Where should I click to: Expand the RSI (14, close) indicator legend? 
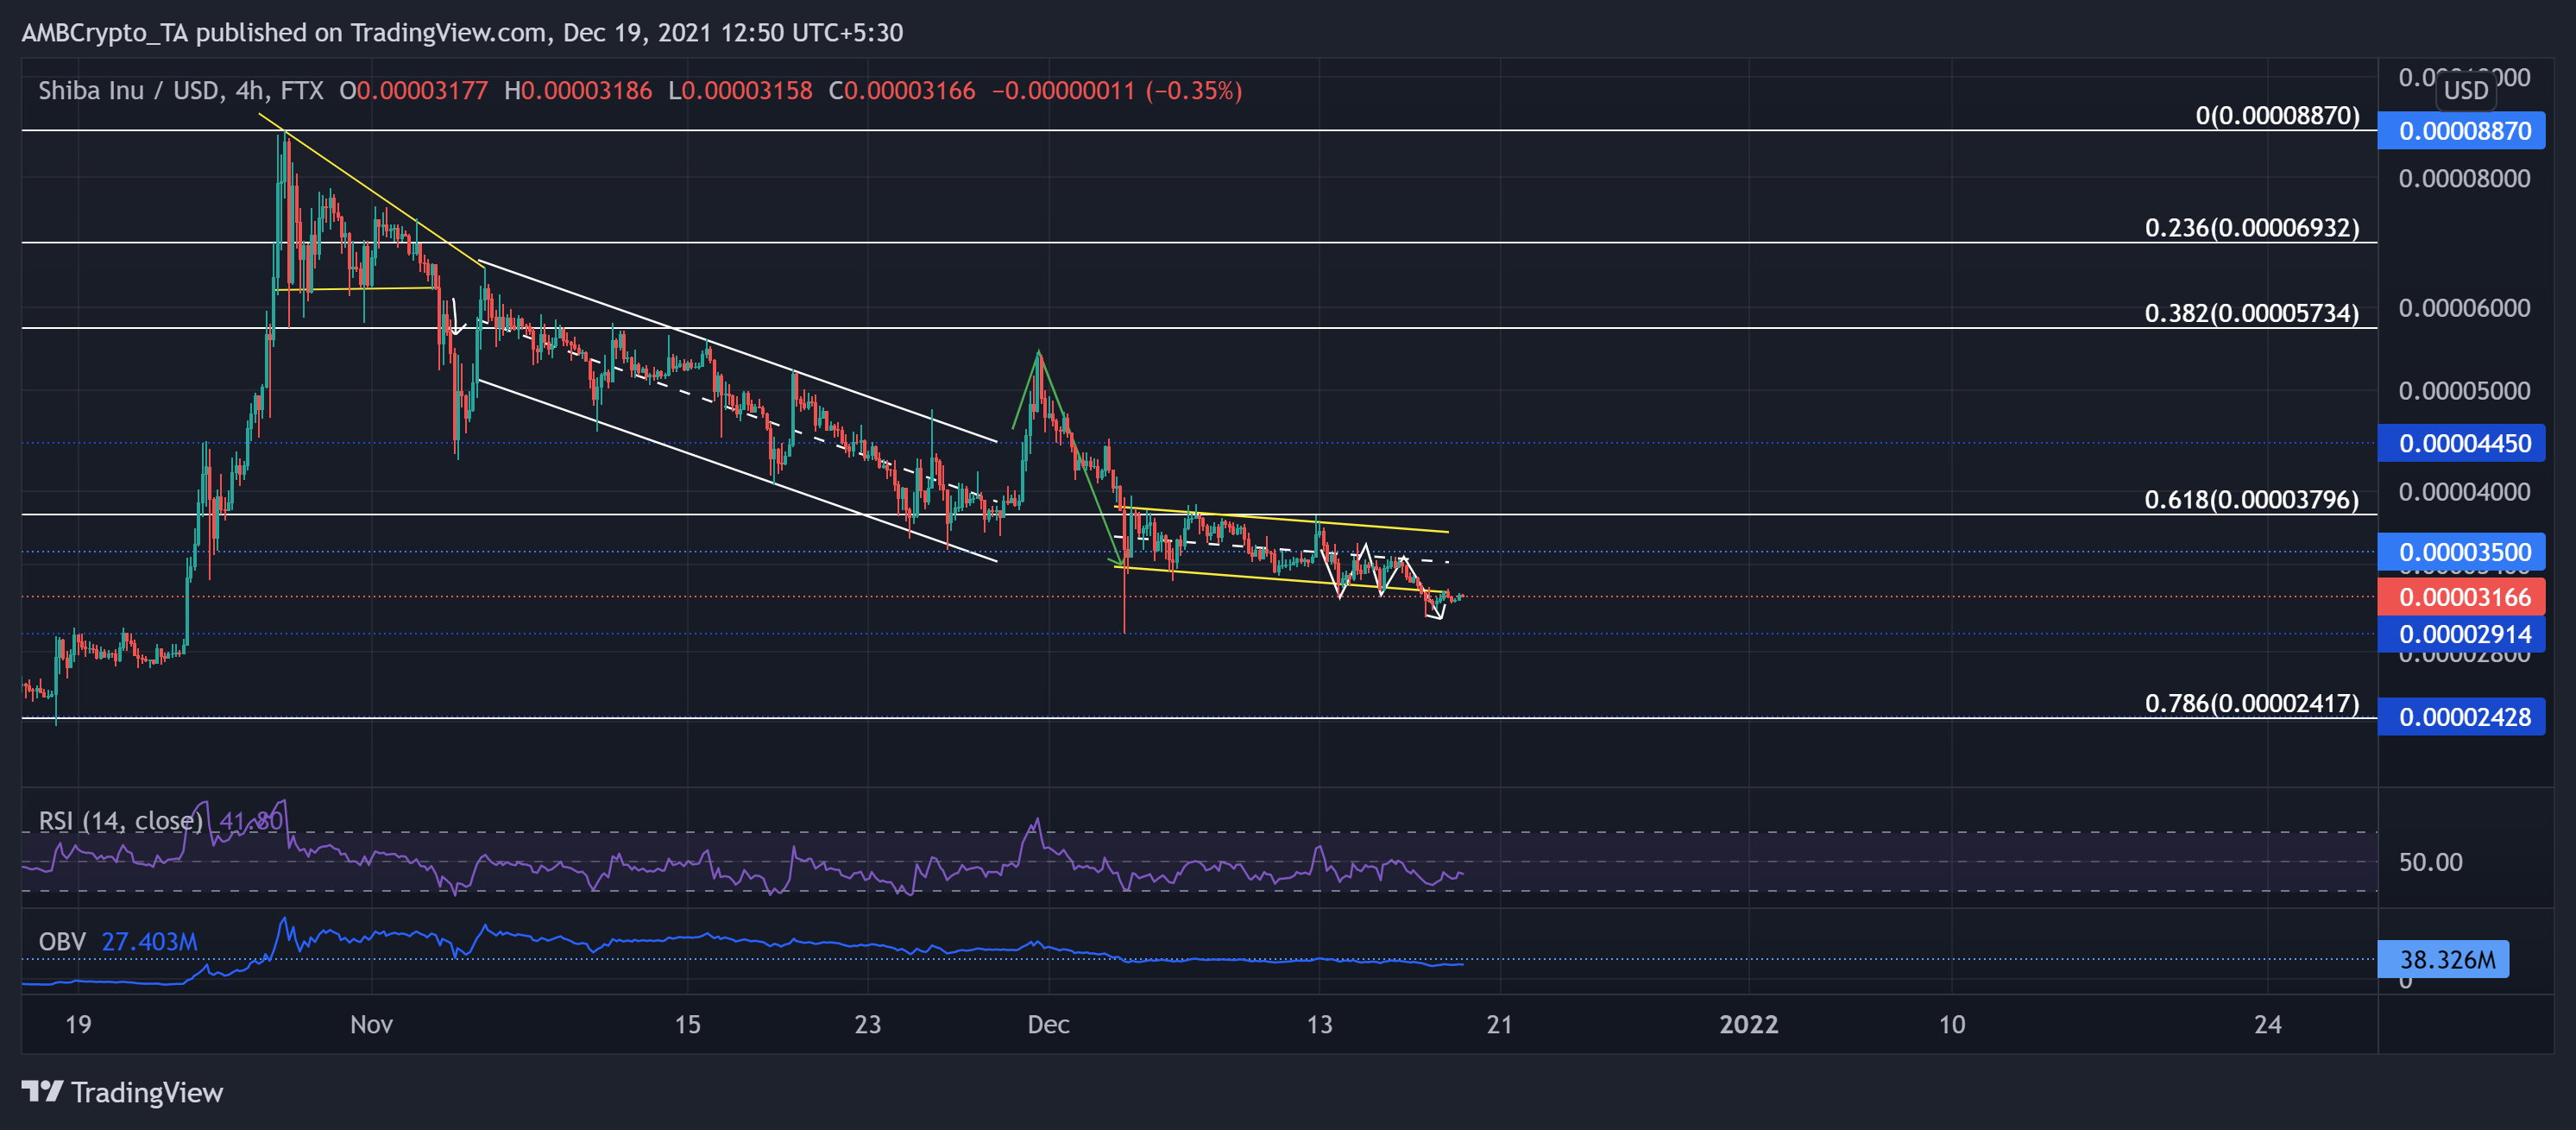(120, 821)
